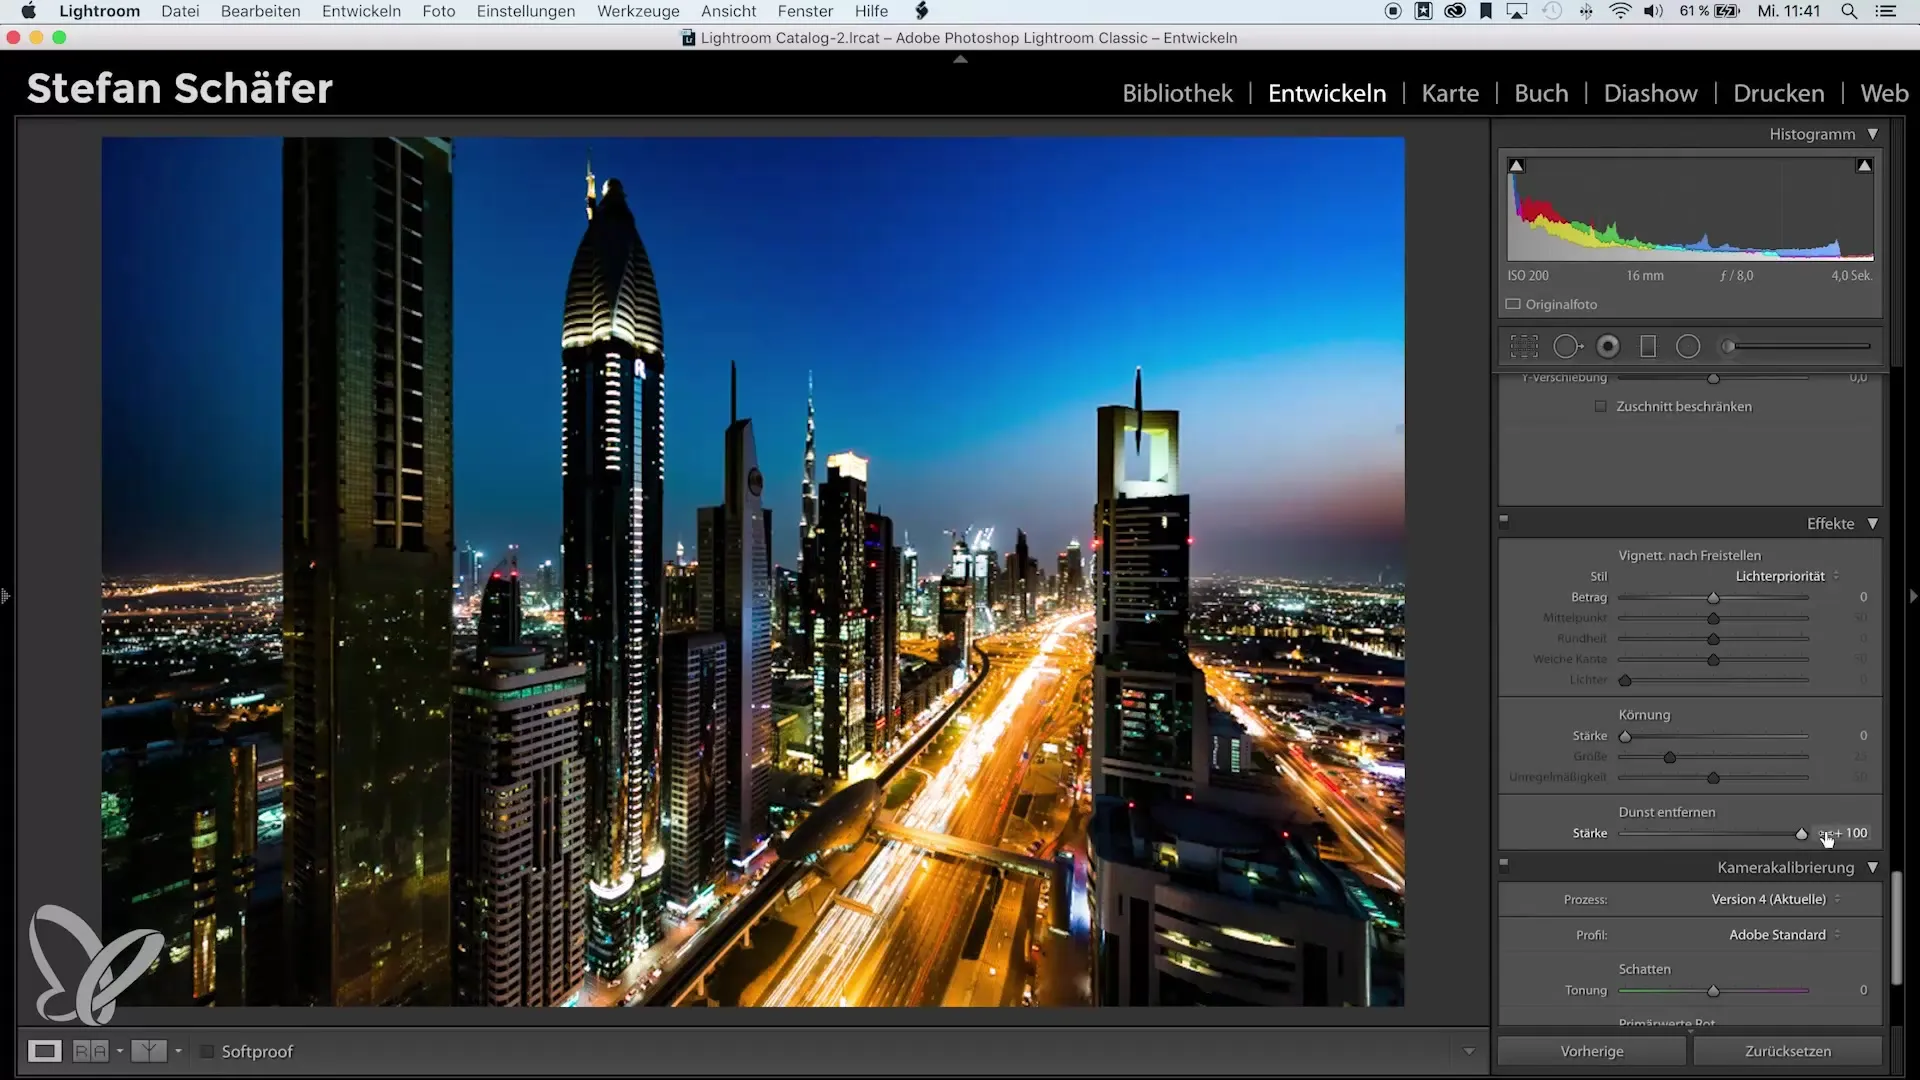Viewport: 1920px width, 1080px height.
Task: Open the Werkzeuge menu
Action: click(638, 11)
